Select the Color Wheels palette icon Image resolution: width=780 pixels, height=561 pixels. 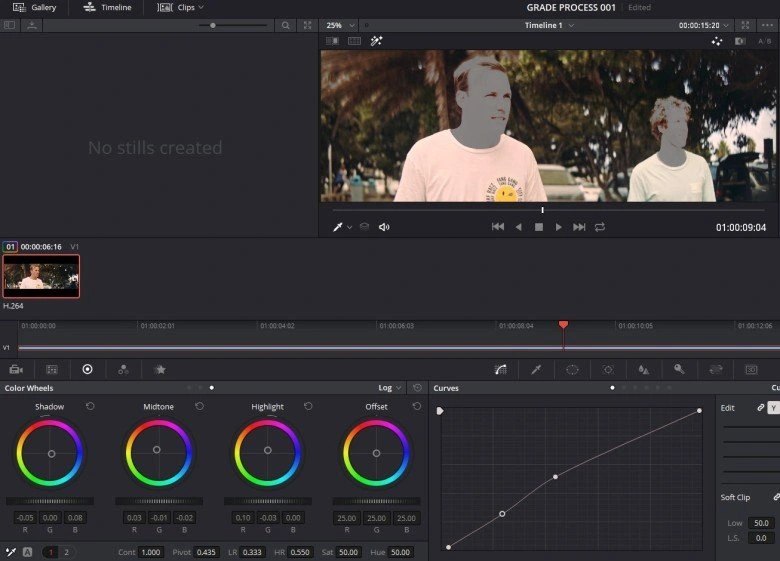tap(88, 369)
